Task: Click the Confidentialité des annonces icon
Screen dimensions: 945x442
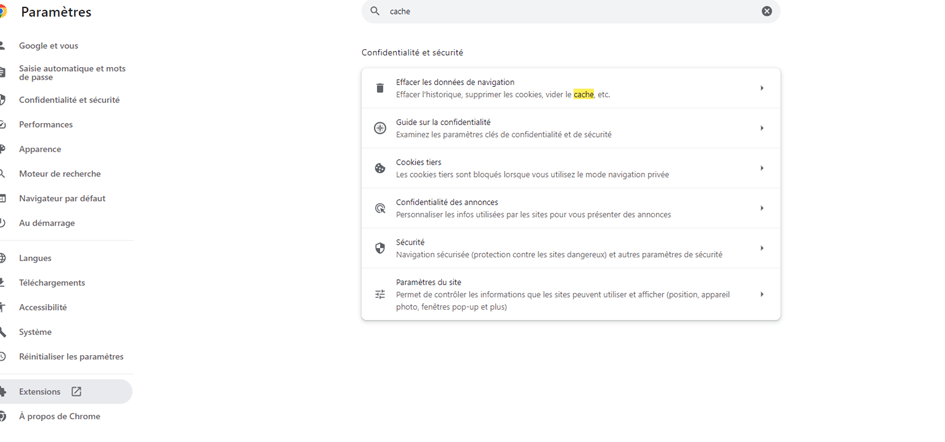Action: pyautogui.click(x=380, y=208)
